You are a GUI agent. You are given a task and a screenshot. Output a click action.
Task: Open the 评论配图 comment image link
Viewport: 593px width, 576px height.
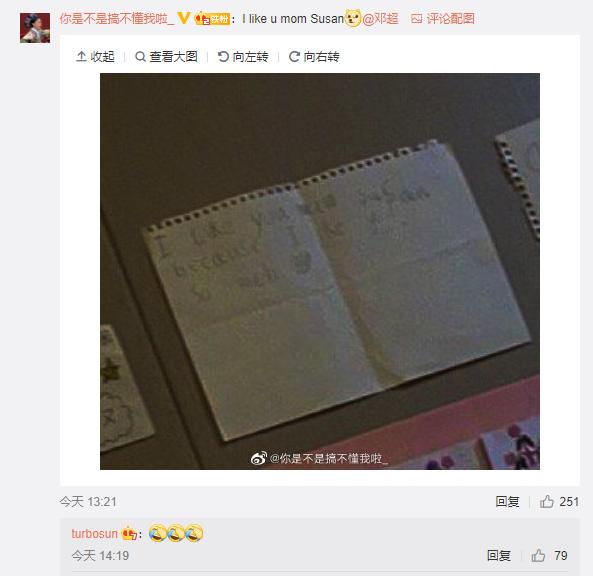[x=442, y=18]
